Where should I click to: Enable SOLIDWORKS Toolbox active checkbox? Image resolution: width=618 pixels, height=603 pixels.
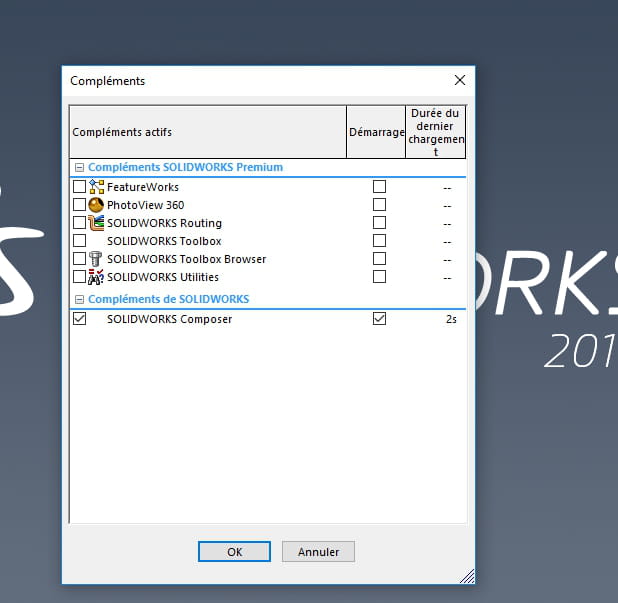pos(80,240)
